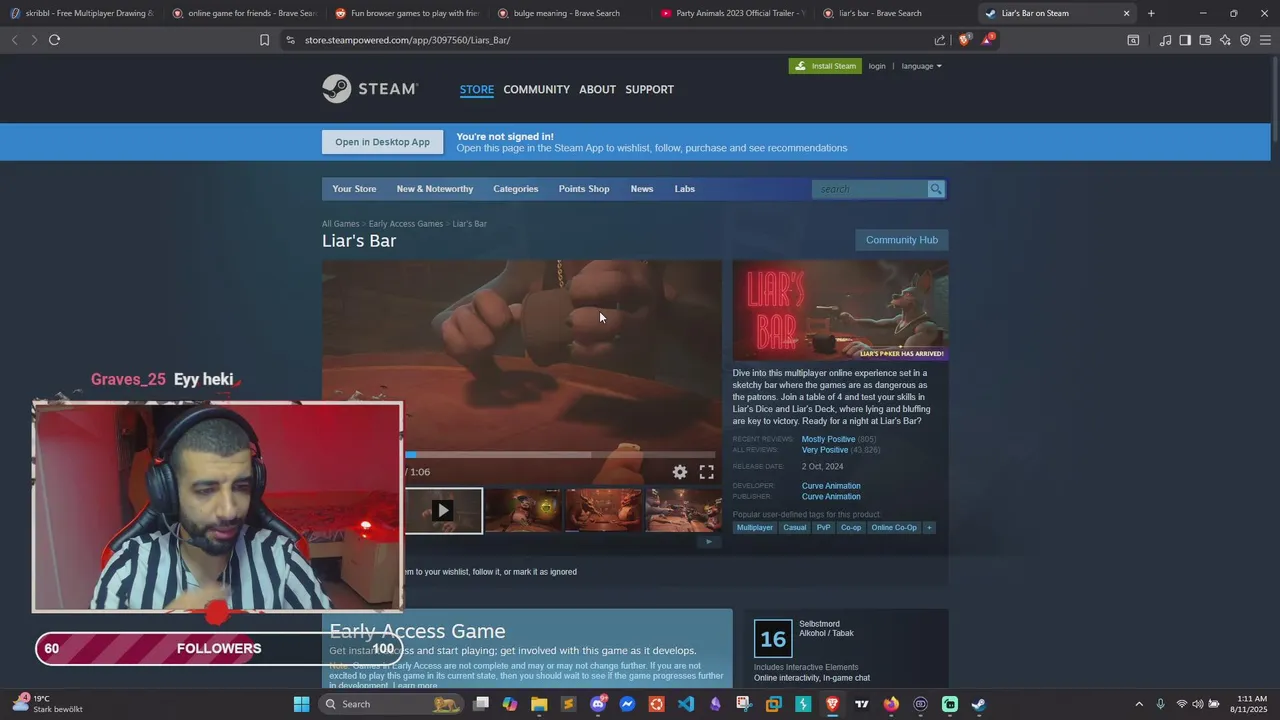The image size is (1280, 720).
Task: Click the Liar's Bar header capsule image
Action: (x=840, y=310)
